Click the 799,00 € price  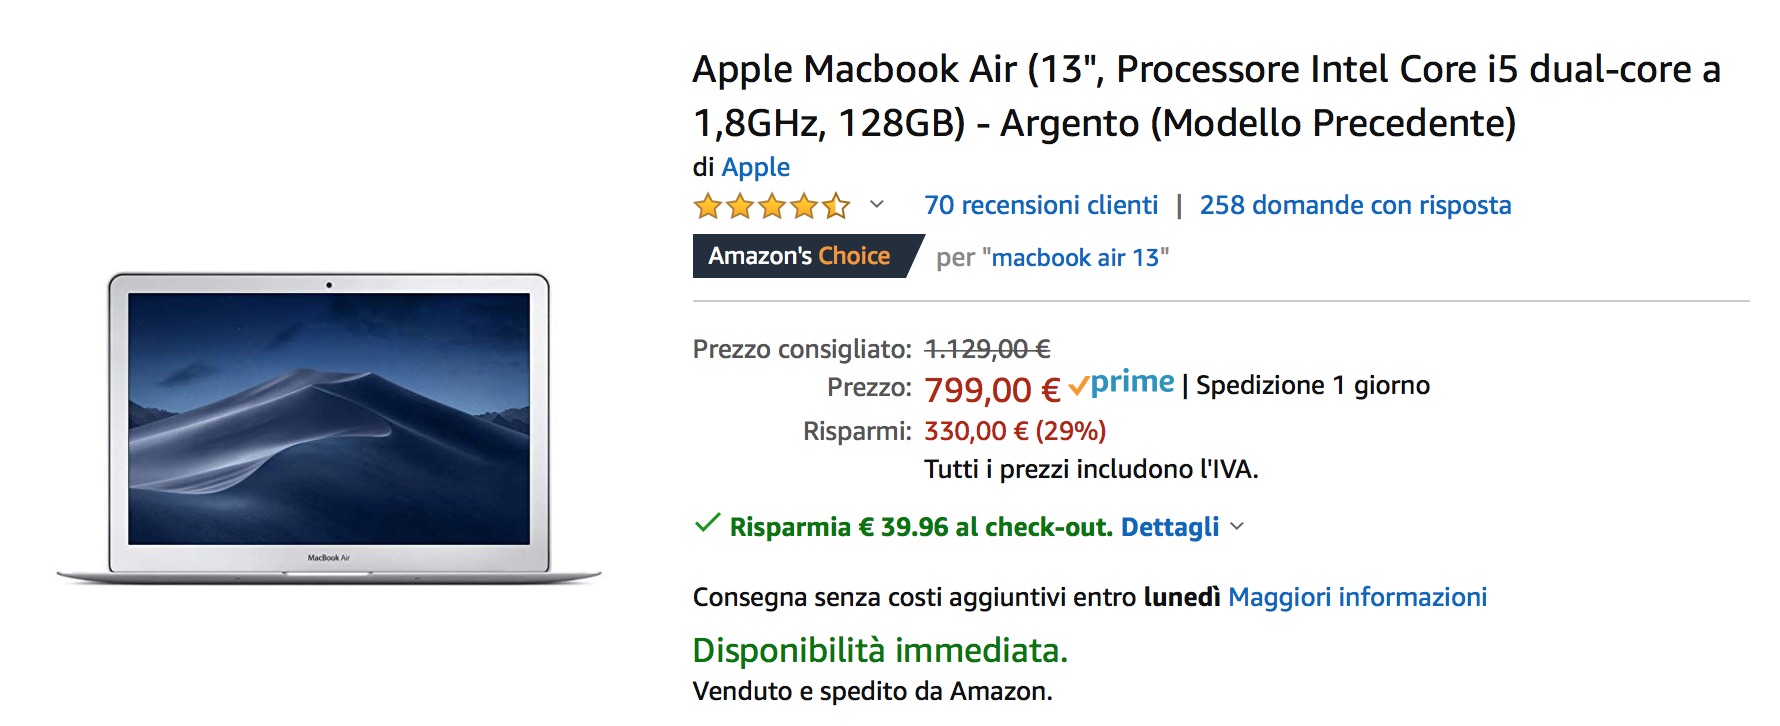(x=991, y=389)
